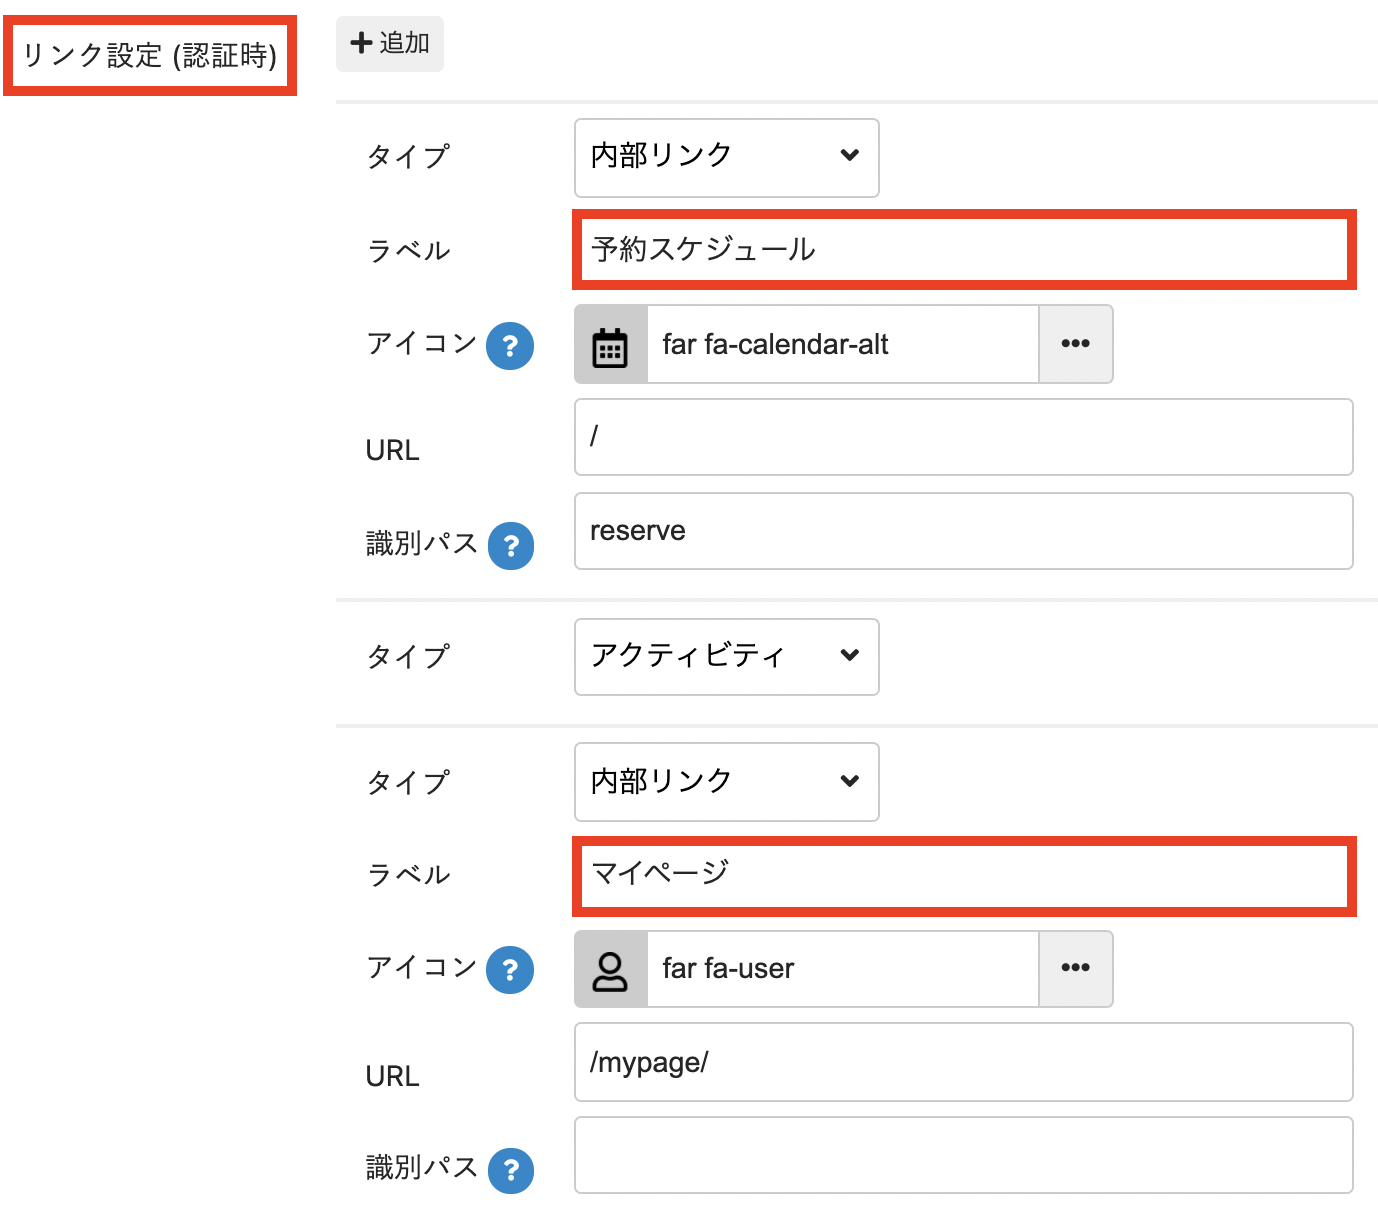Click the far fa-calendar-alt icon text field
Screen dimensions: 1378x1214
[x=842, y=345]
